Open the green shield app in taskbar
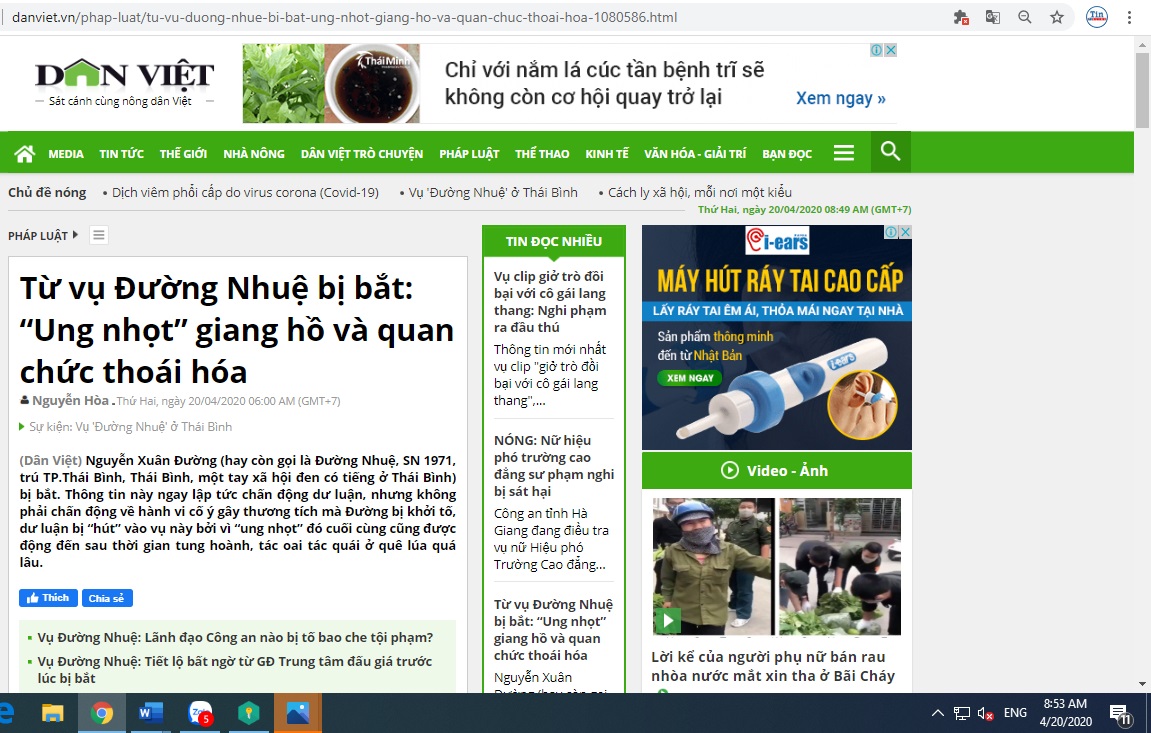Screen dimensions: 1151x733 tap(249, 712)
